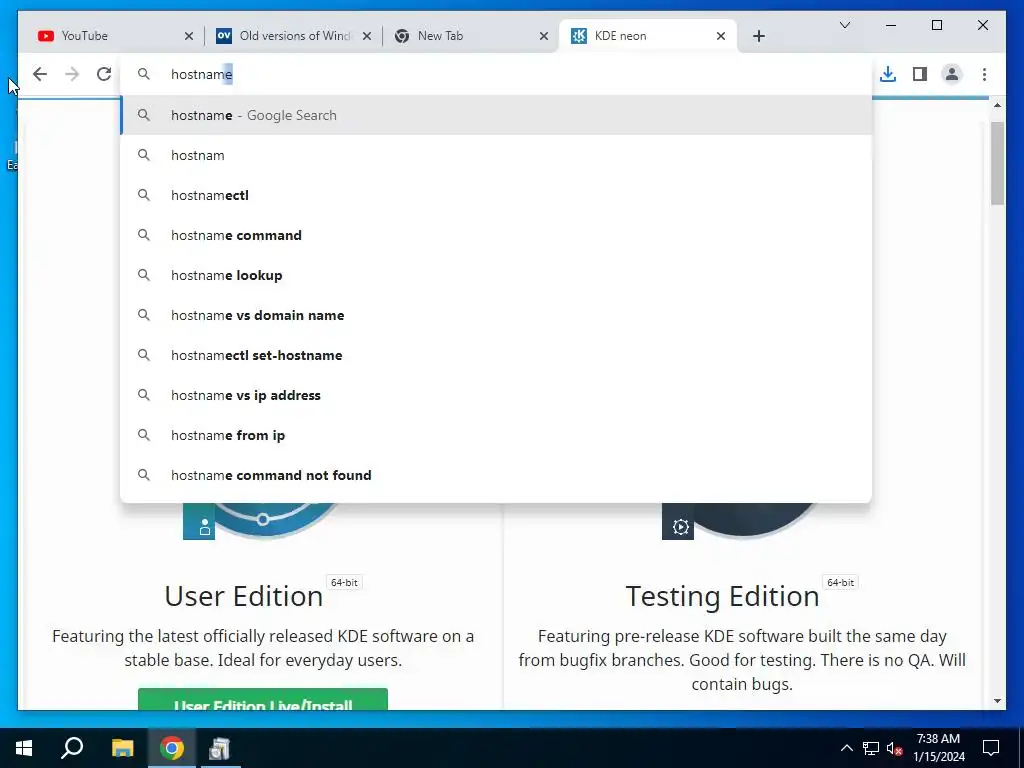Screen dimensions: 1024x768
Task: Show hidden system tray icons
Action: [846, 748]
